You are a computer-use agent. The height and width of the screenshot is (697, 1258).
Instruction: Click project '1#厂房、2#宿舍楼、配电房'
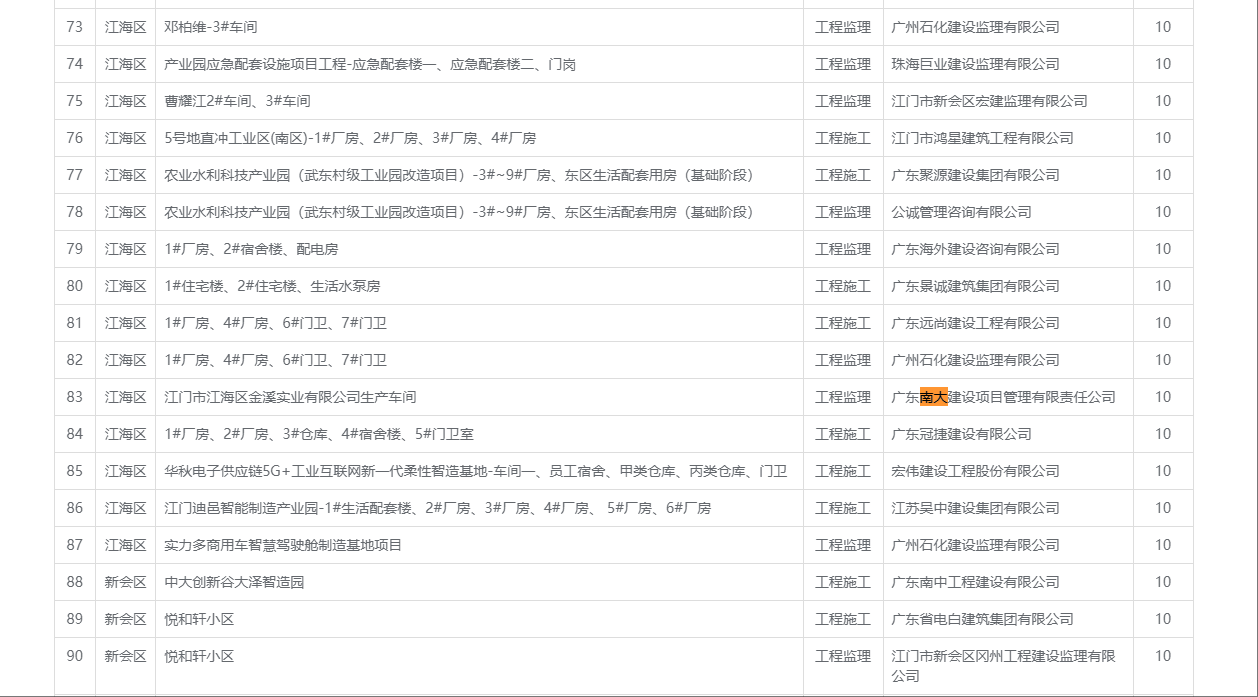click(251, 249)
